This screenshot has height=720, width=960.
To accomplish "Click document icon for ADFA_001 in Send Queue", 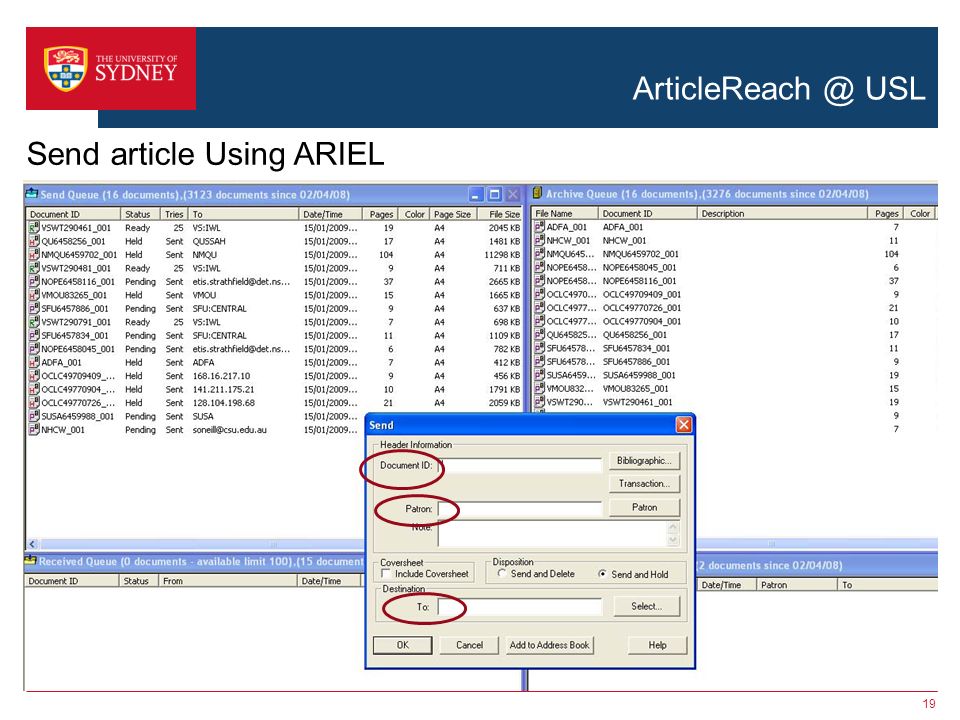I will point(34,362).
